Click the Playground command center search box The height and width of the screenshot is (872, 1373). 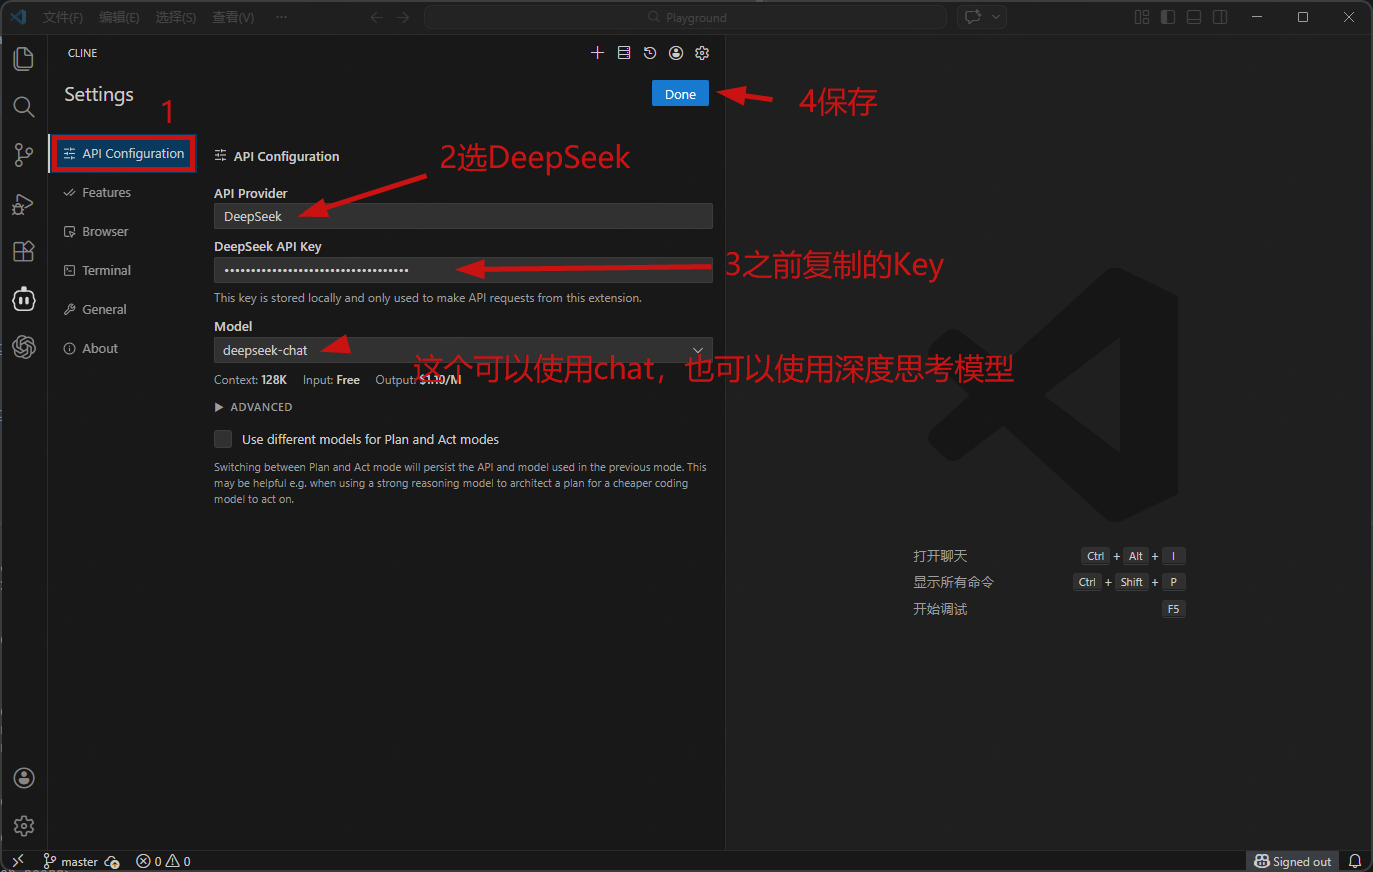pos(686,17)
